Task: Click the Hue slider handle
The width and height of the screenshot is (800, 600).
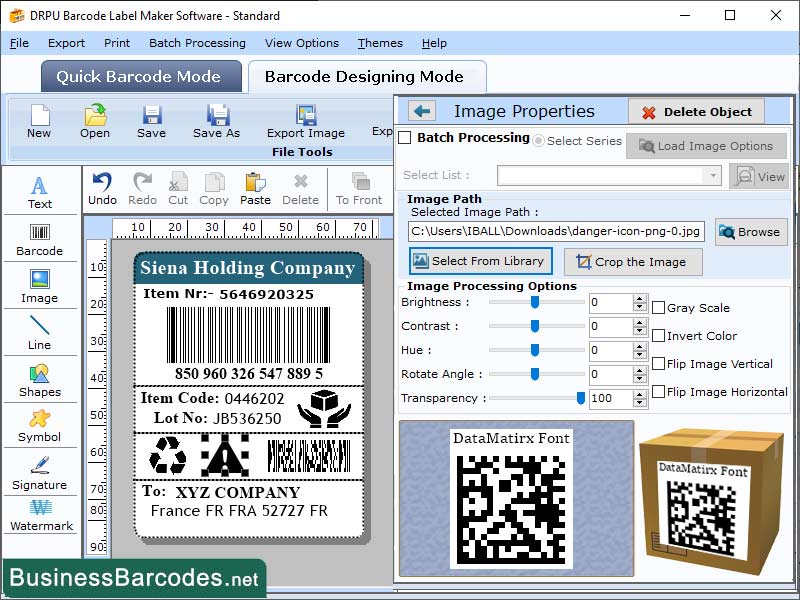Action: [x=535, y=350]
